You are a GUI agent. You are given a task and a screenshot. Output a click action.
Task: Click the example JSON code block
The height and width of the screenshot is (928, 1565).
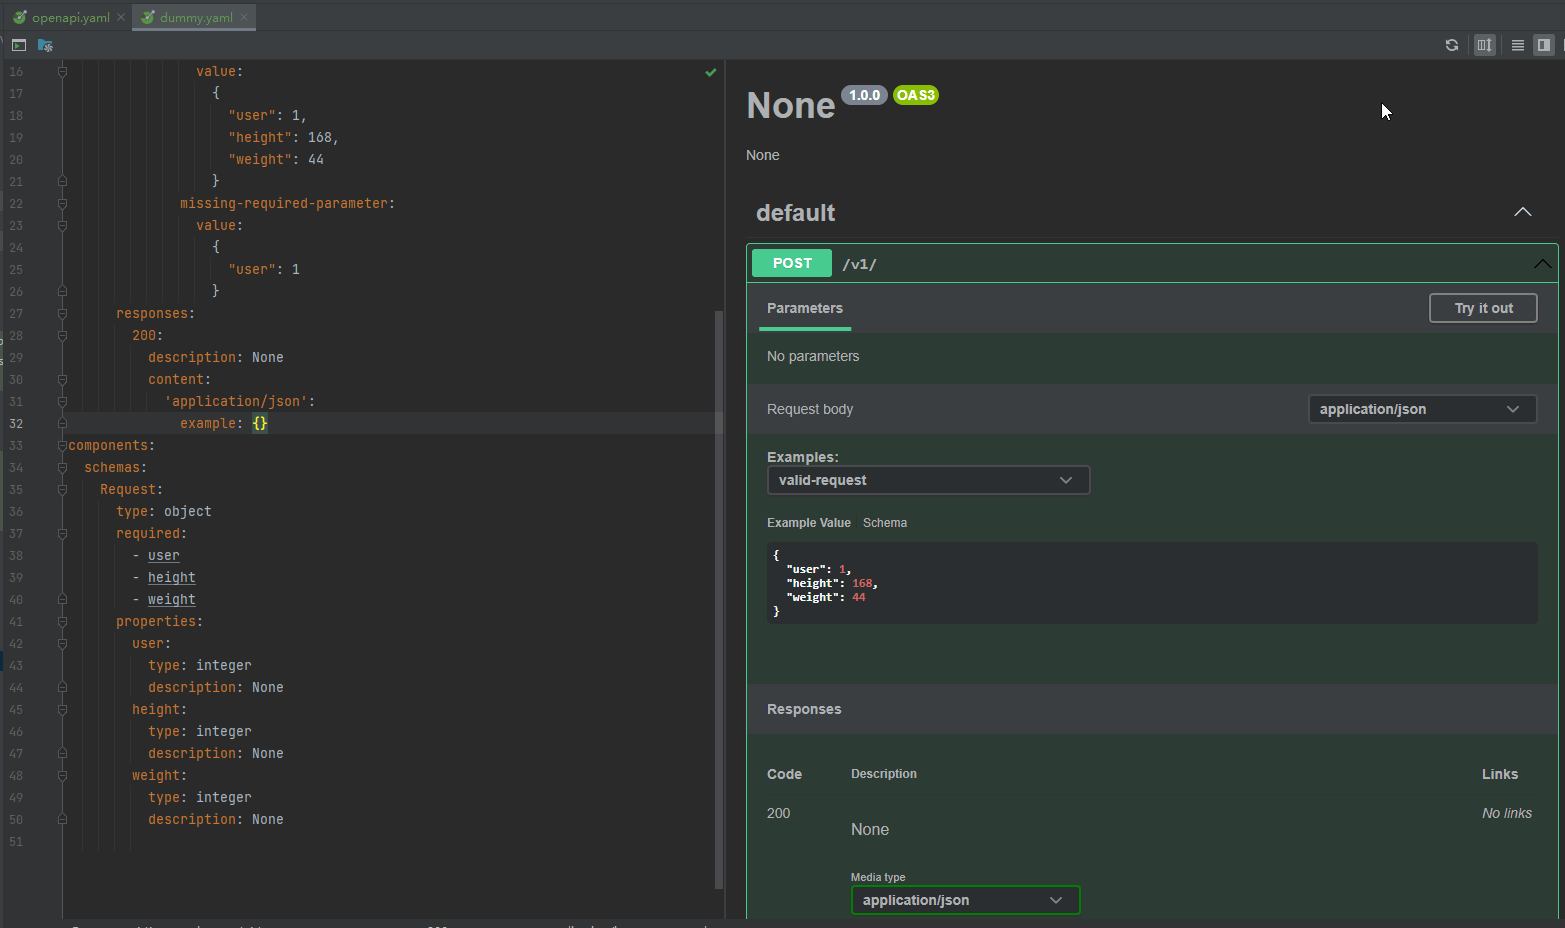tap(1152, 583)
